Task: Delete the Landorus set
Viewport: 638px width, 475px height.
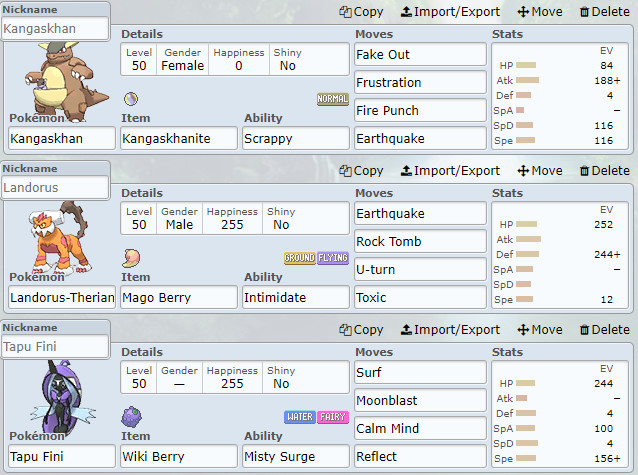Action: click(x=605, y=171)
